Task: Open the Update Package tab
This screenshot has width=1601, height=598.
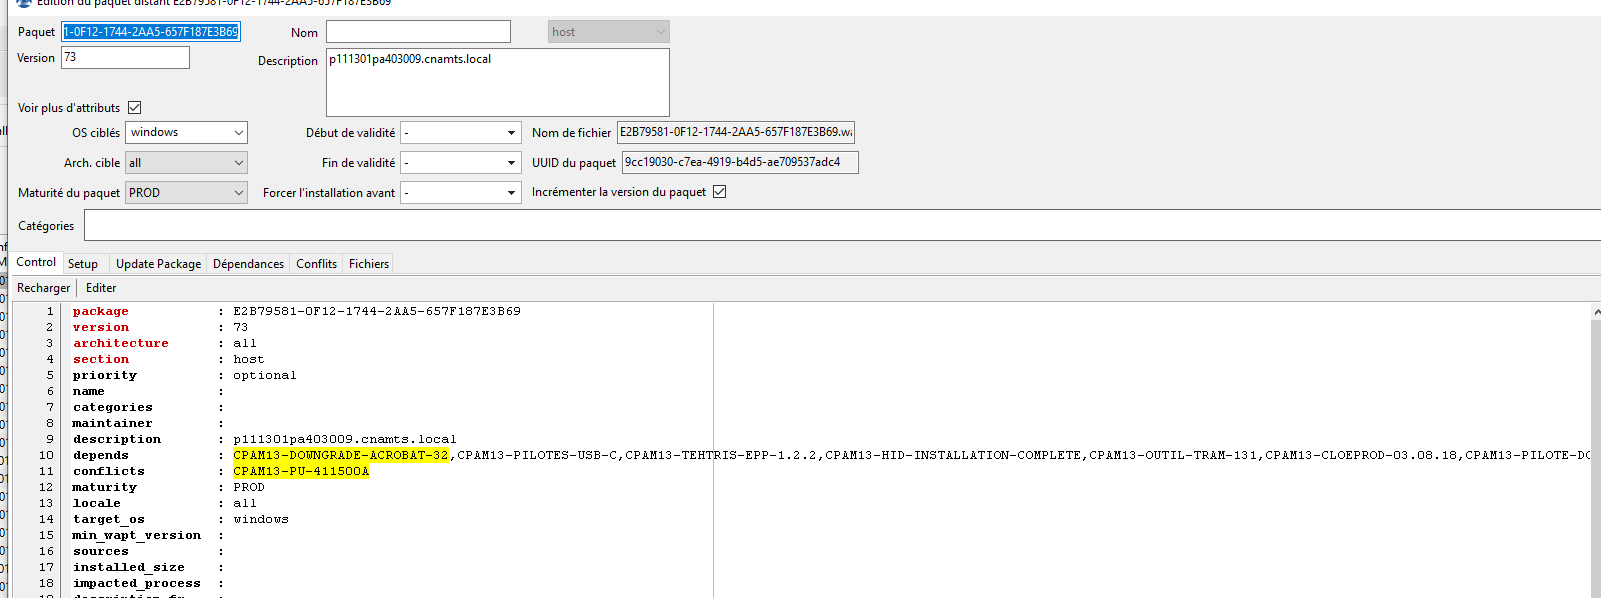Action: click(x=158, y=264)
